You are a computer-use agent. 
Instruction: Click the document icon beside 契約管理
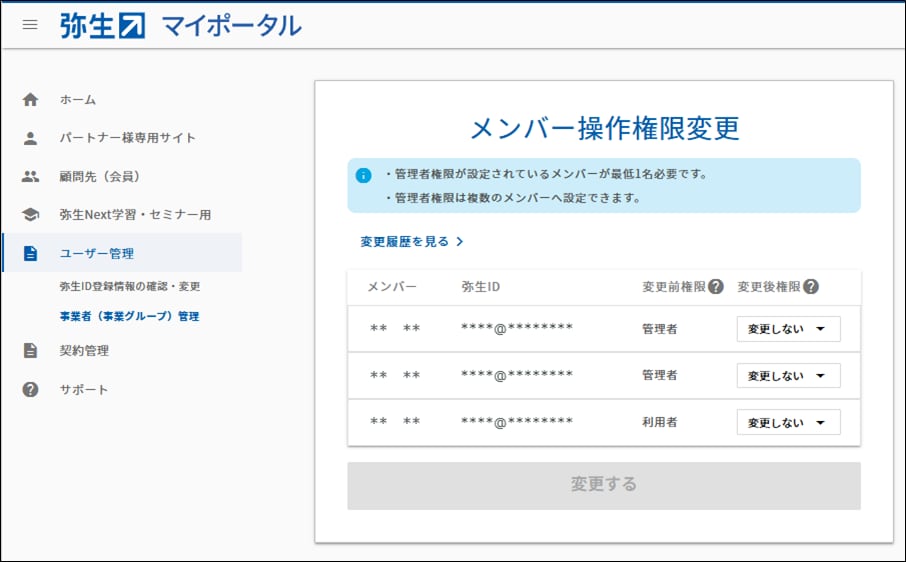point(30,351)
